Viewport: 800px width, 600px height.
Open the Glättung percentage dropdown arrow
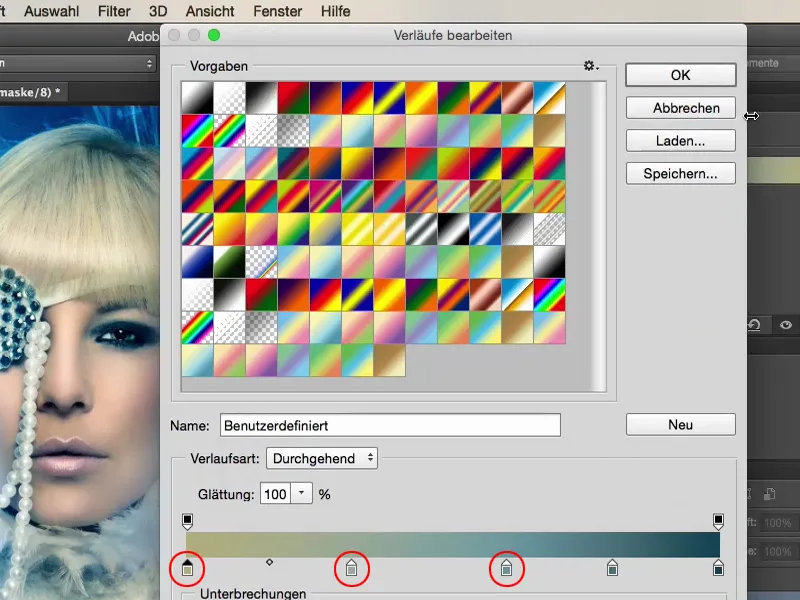click(x=302, y=493)
